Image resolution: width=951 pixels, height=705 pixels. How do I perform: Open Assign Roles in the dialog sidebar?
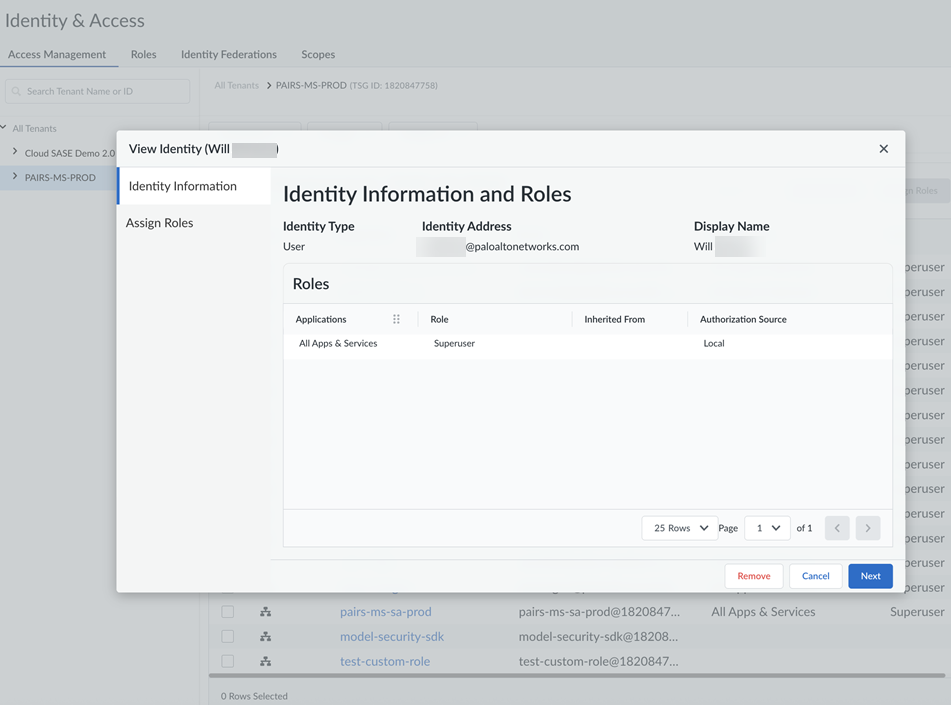[160, 223]
